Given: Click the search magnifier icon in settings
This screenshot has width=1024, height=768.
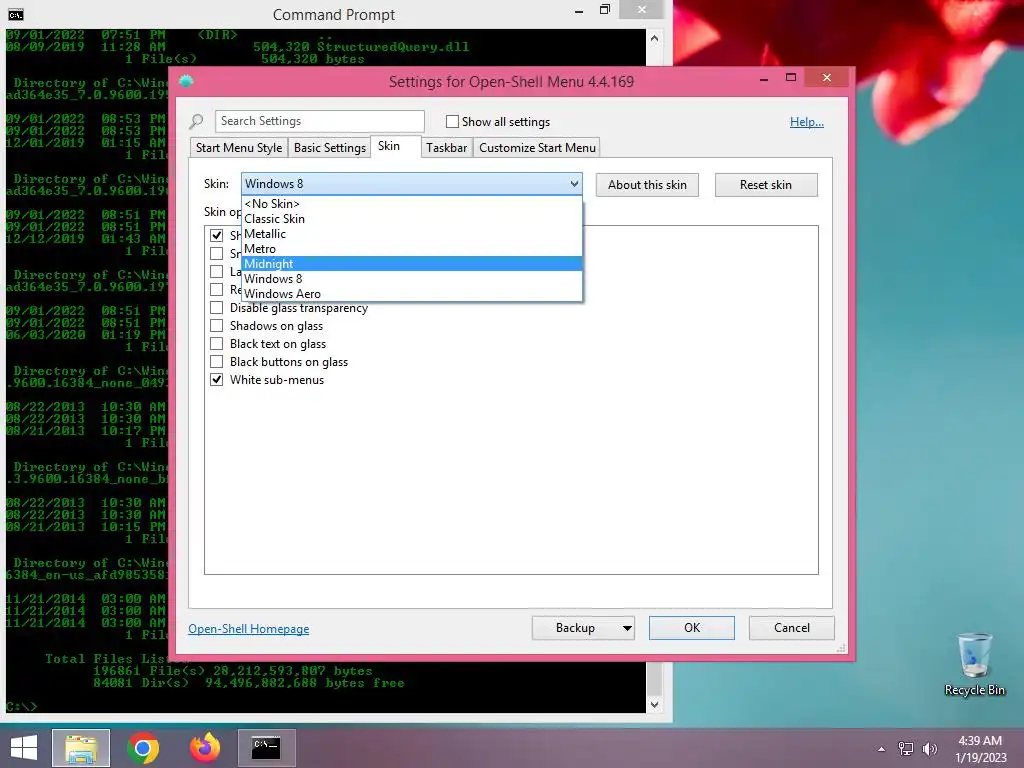Looking at the screenshot, I should click(196, 121).
